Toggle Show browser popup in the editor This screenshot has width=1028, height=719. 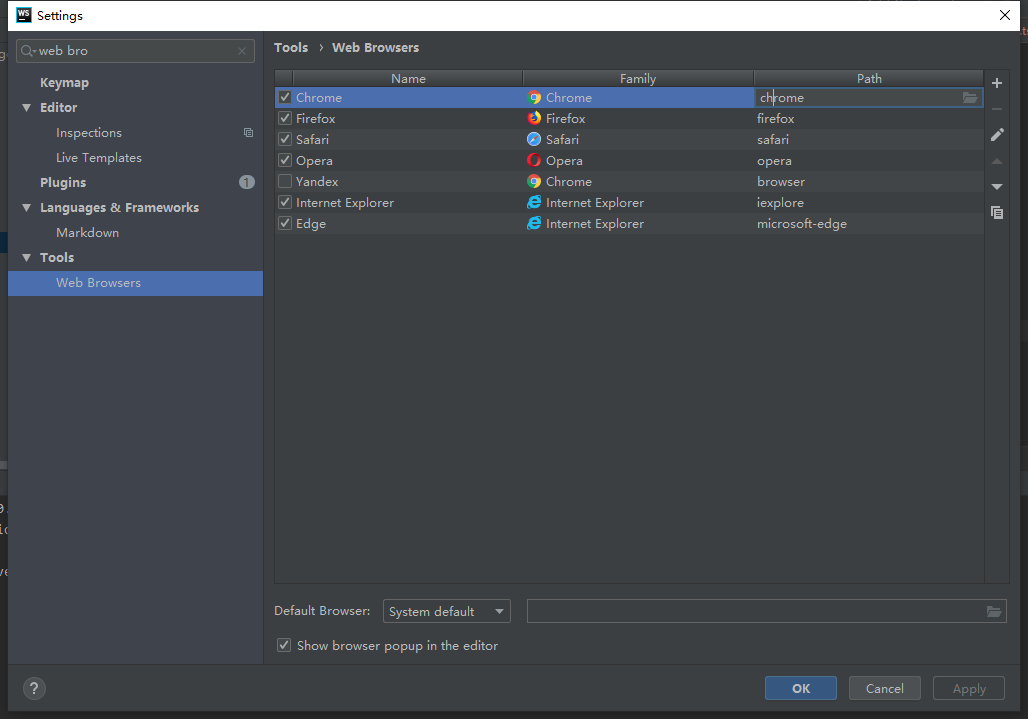[284, 646]
